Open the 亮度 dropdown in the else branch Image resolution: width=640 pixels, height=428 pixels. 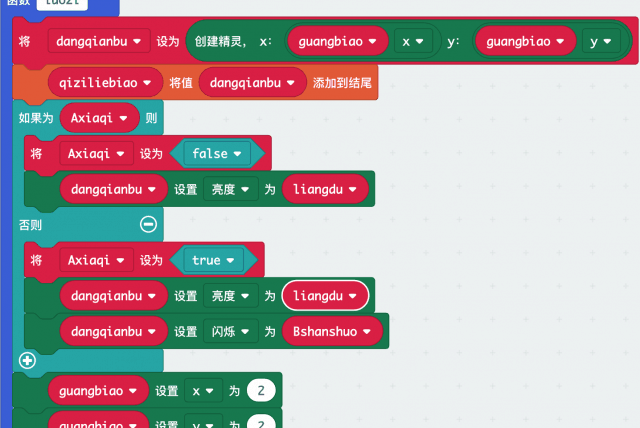click(x=226, y=296)
